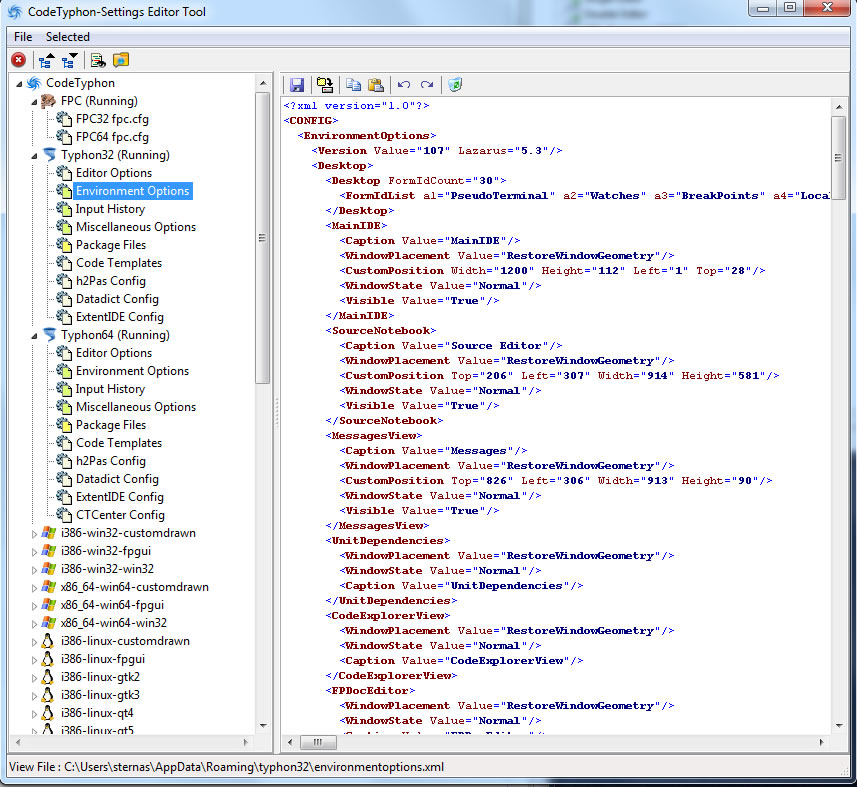
Task: Select h2Pas Config under Typhon64
Action: (110, 461)
